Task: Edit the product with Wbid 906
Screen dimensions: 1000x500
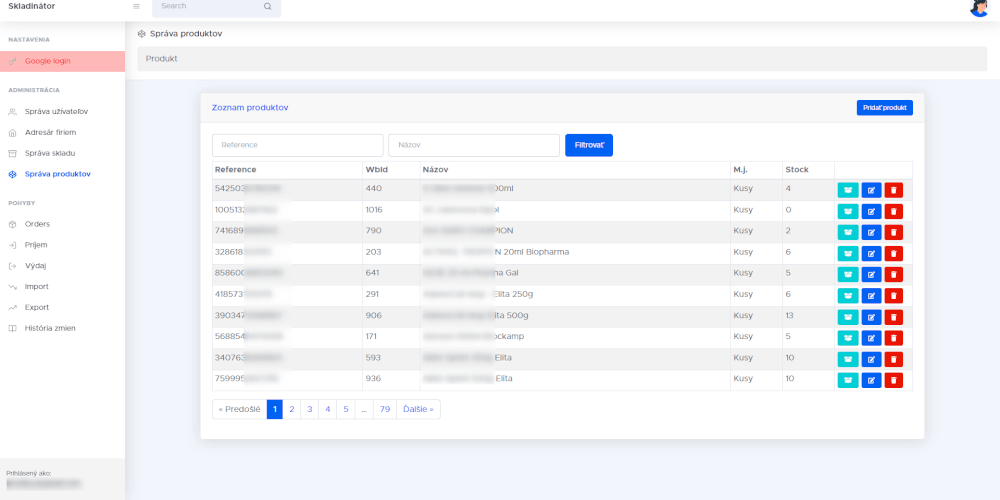Action: pyautogui.click(x=870, y=316)
